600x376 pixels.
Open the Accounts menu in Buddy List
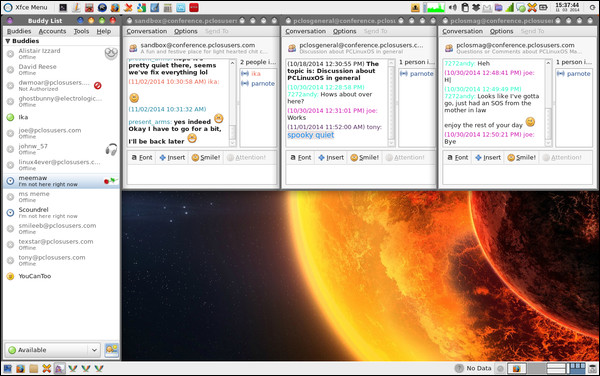click(x=52, y=31)
